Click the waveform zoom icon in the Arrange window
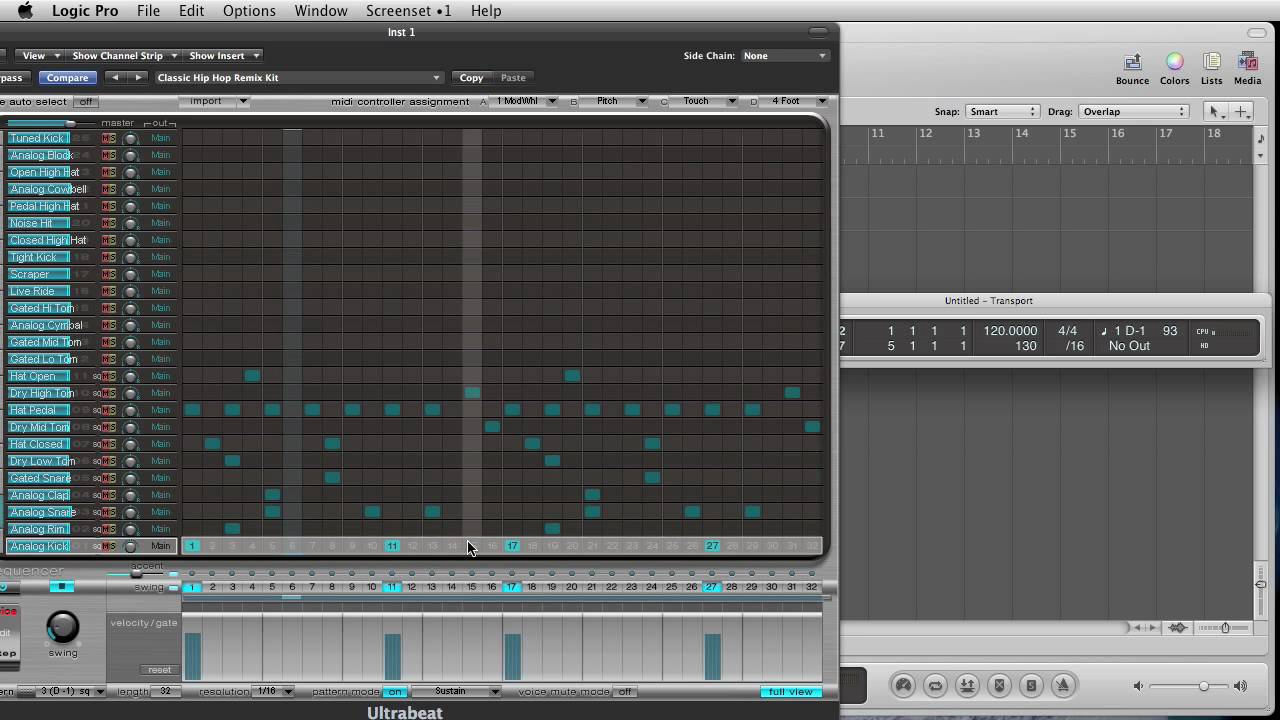Viewport: 1280px width, 720px height. pyautogui.click(x=1178, y=628)
